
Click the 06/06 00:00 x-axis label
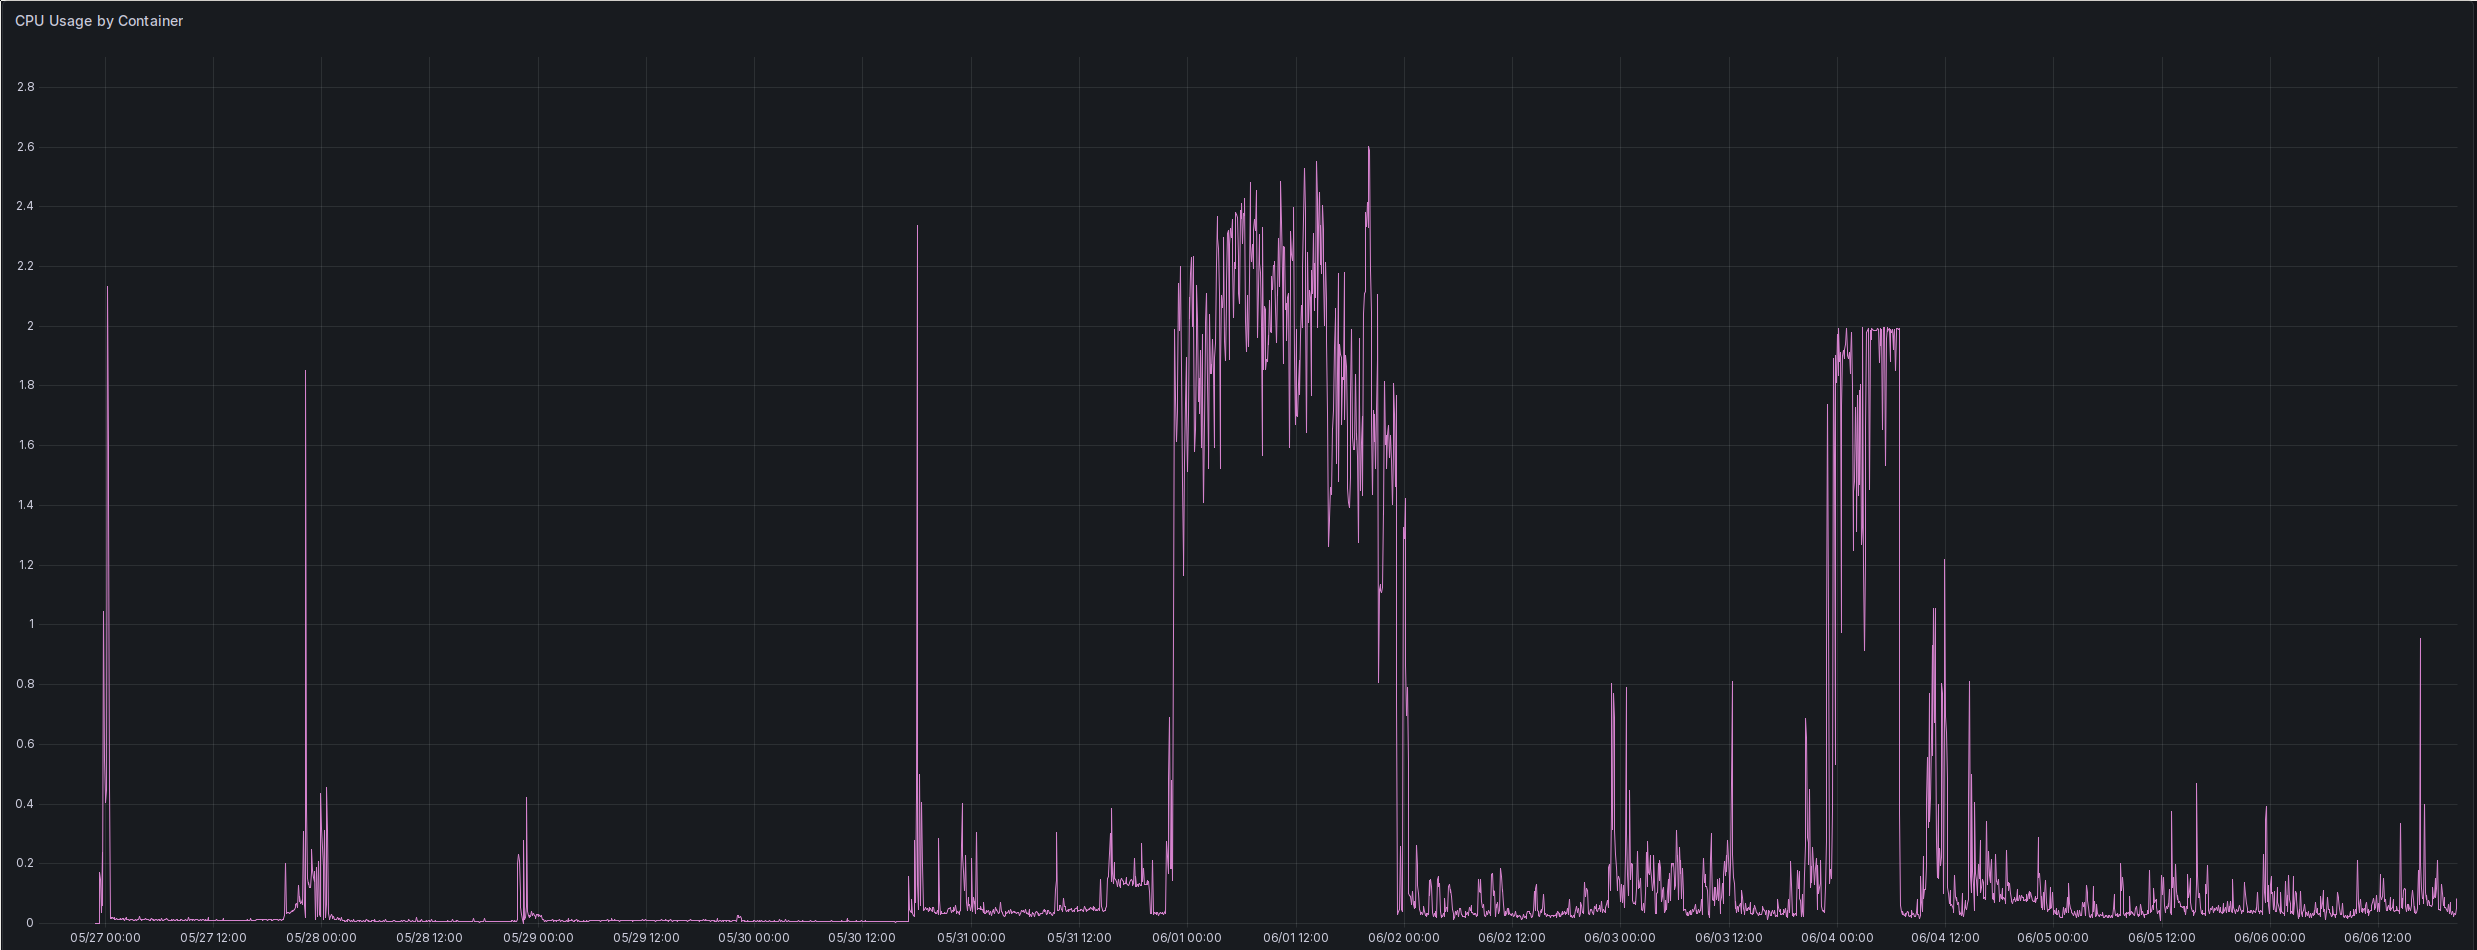tap(2270, 938)
